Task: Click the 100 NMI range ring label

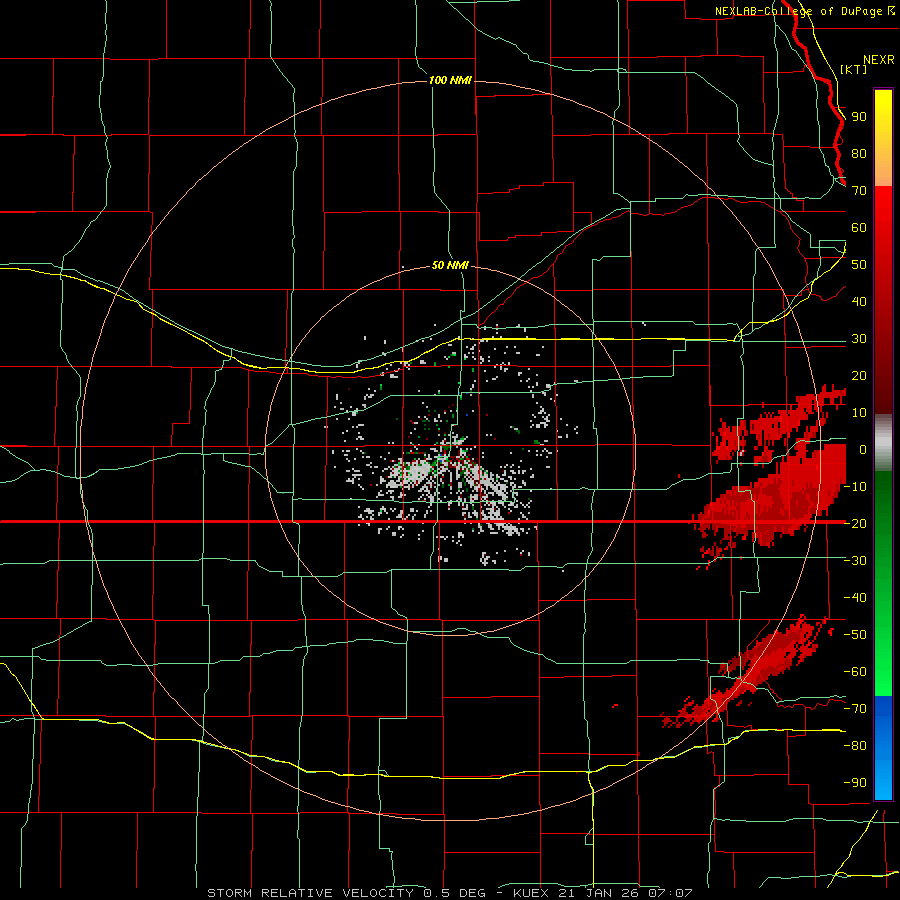Action: (451, 80)
